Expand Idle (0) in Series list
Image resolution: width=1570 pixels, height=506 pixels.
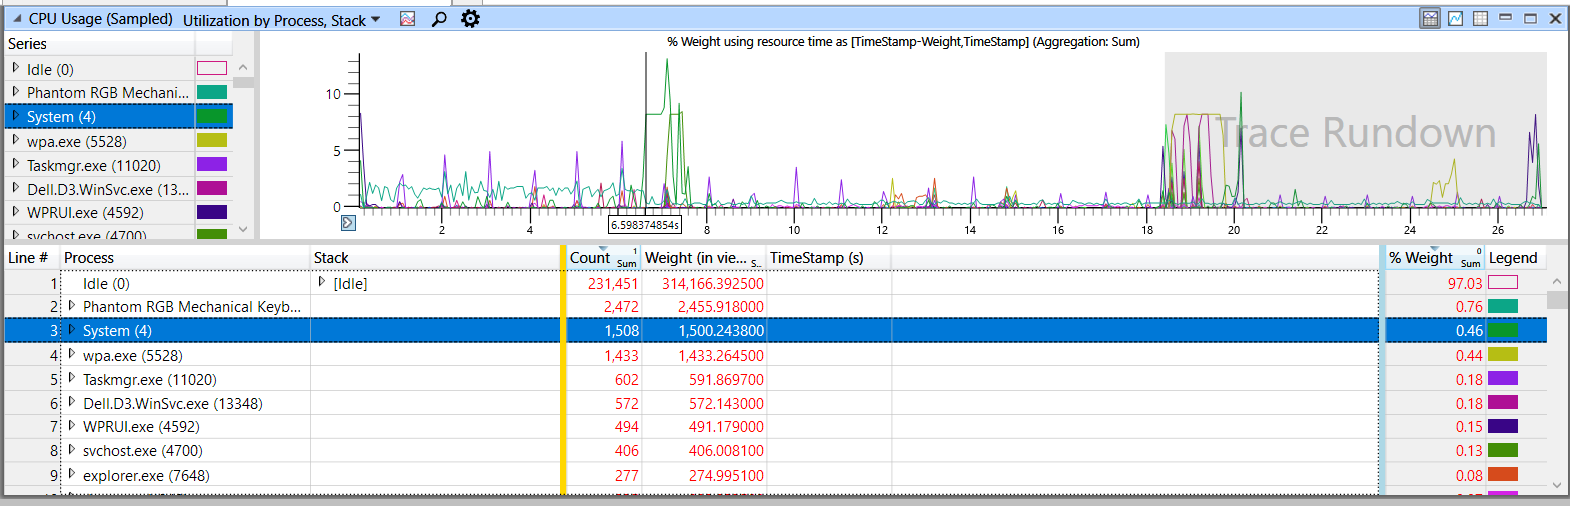(x=16, y=68)
